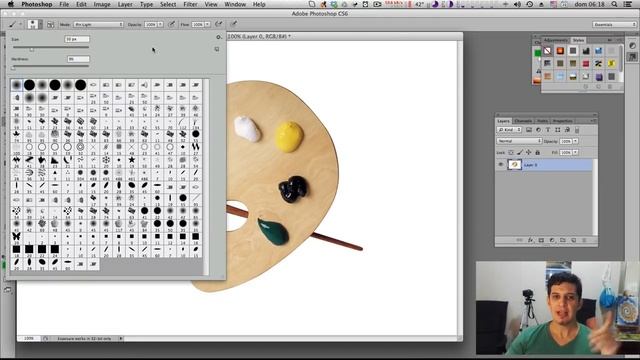
Task: Switch to the Channels tab
Action: [x=523, y=121]
